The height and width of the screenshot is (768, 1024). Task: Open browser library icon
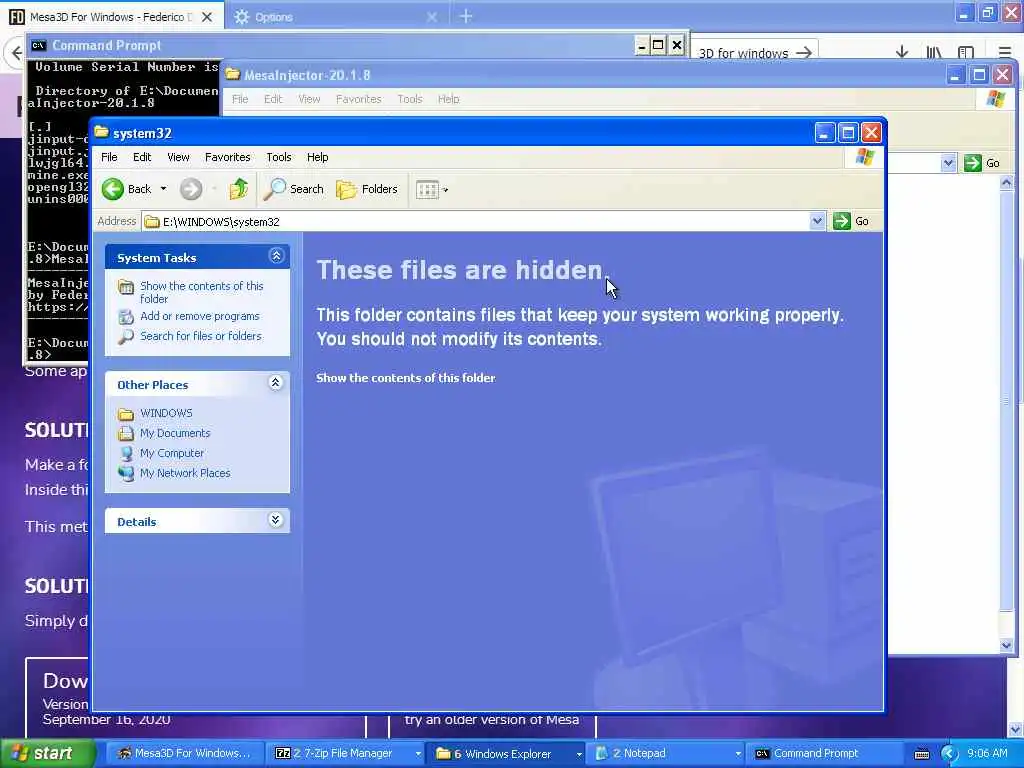pos(934,52)
